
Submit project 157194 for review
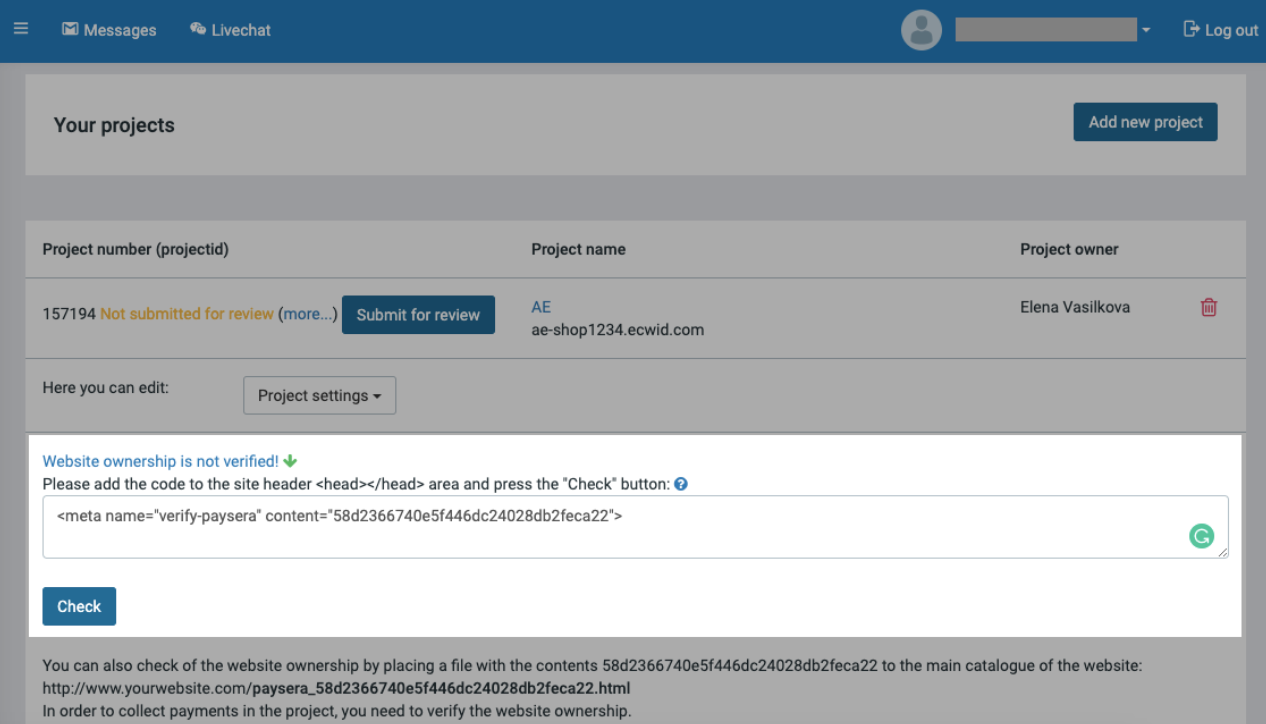(x=418, y=314)
